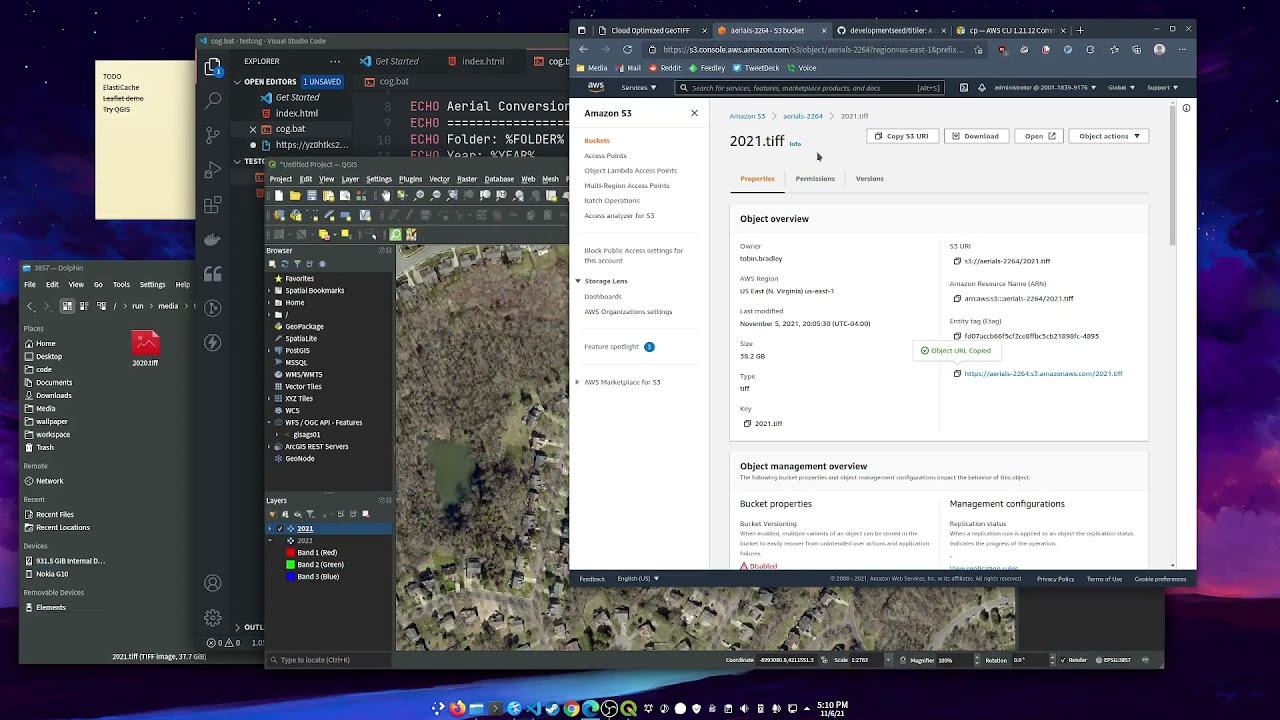
Task: Close the Amazon S3 sidebar panel
Action: point(694,113)
